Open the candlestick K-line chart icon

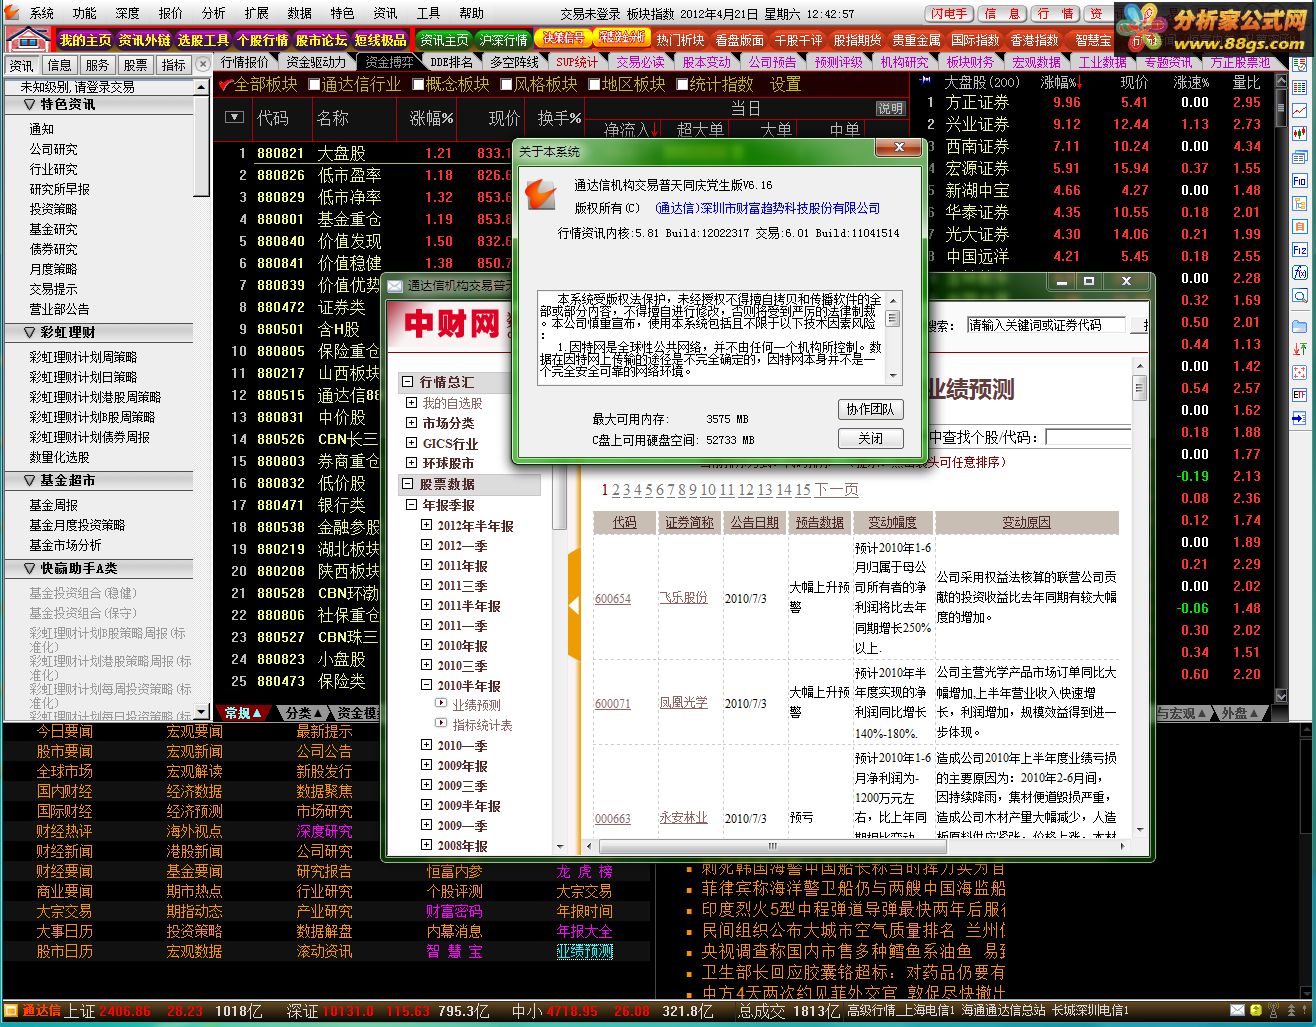[1300, 134]
